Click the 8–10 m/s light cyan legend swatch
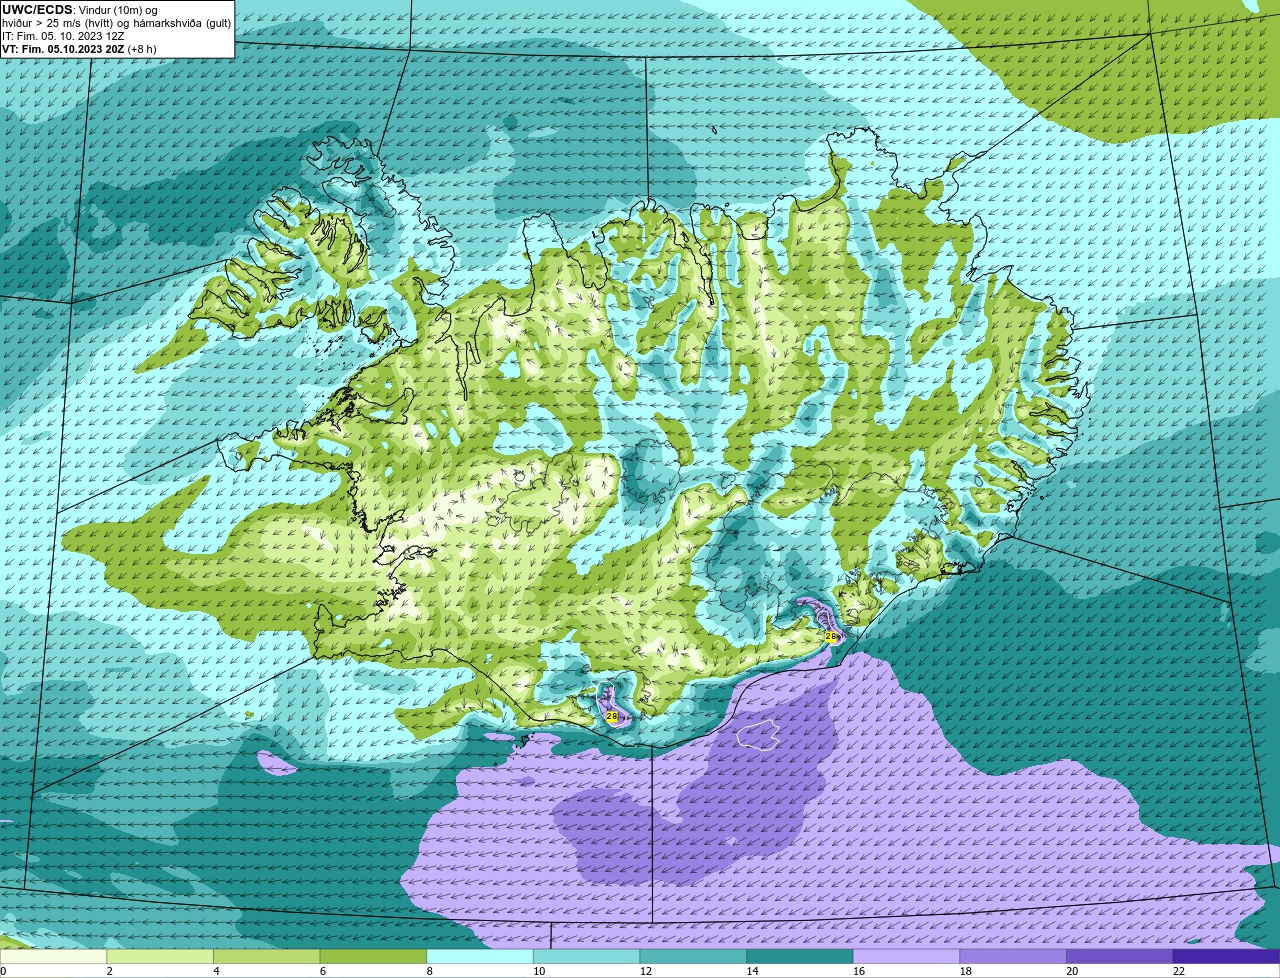The height and width of the screenshot is (978, 1280). [480, 957]
